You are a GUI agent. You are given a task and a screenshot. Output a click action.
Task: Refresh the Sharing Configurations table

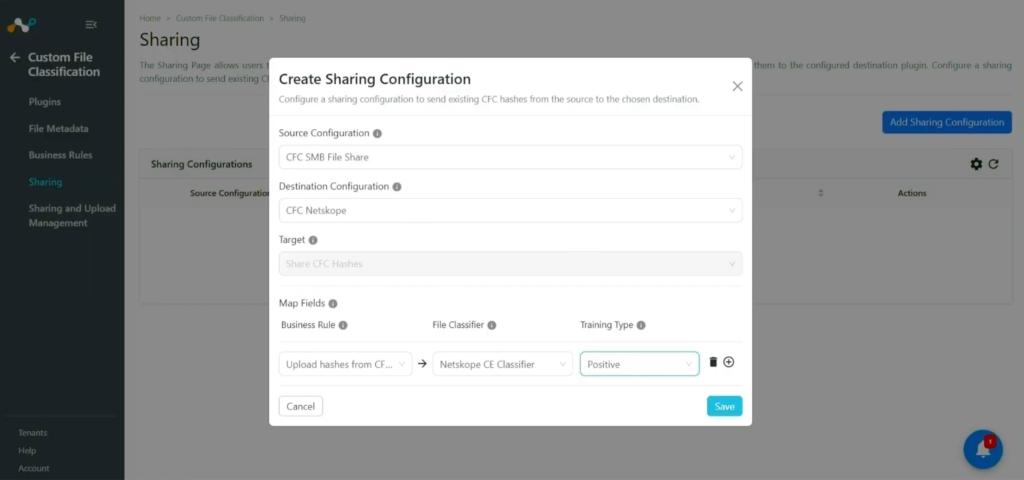point(993,164)
